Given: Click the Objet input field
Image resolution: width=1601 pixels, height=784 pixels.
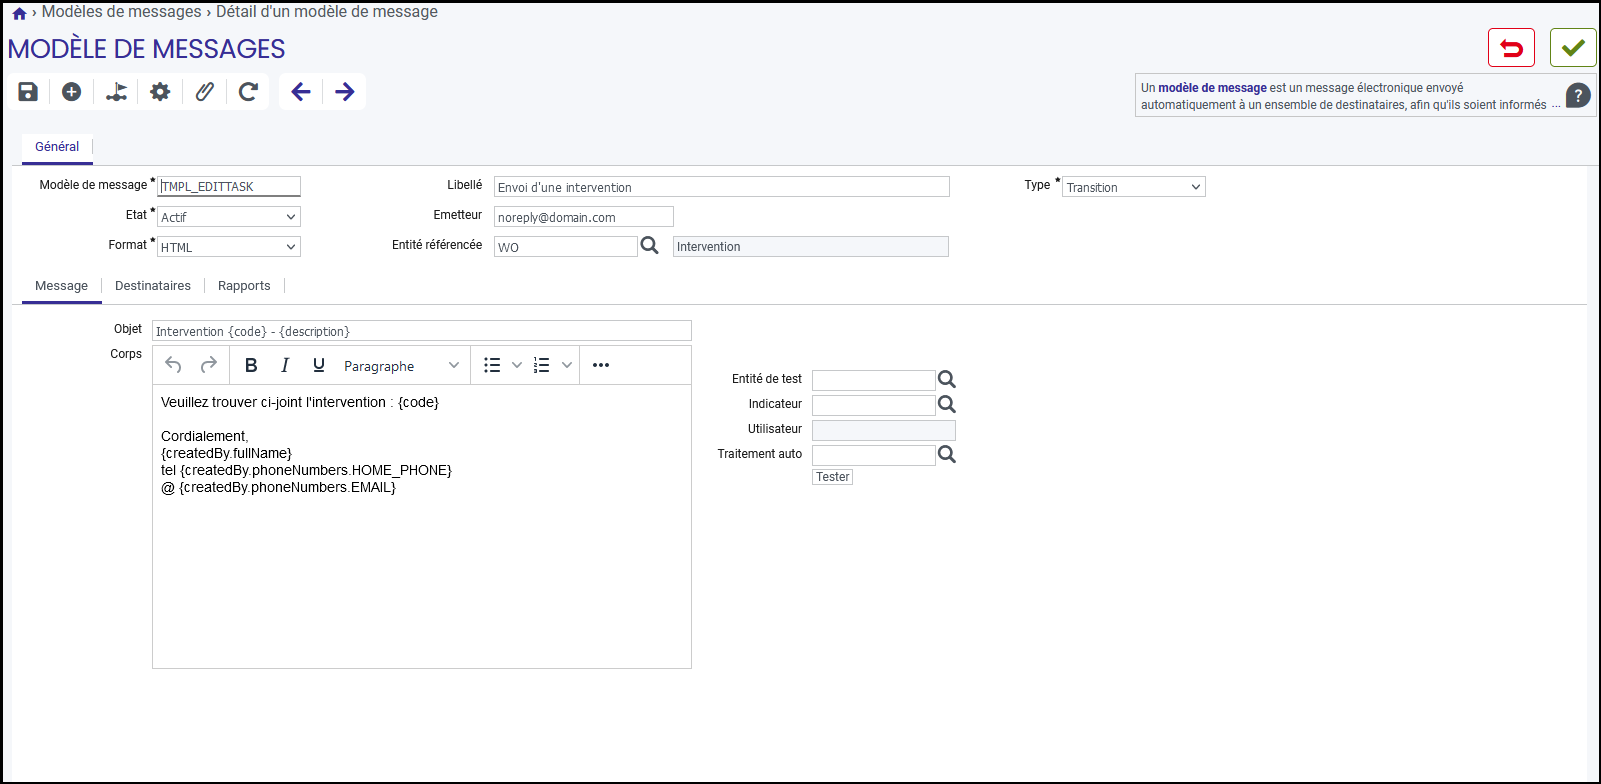Looking at the screenshot, I should click(422, 331).
